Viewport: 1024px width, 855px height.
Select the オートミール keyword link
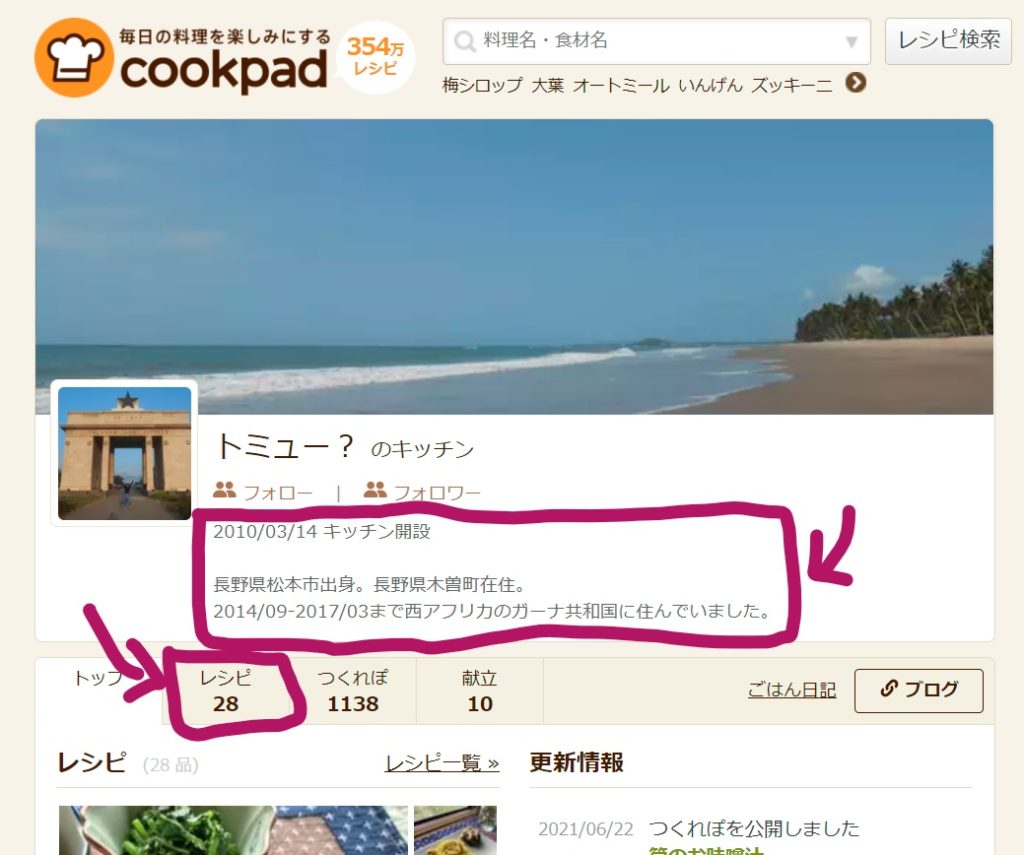[x=620, y=86]
